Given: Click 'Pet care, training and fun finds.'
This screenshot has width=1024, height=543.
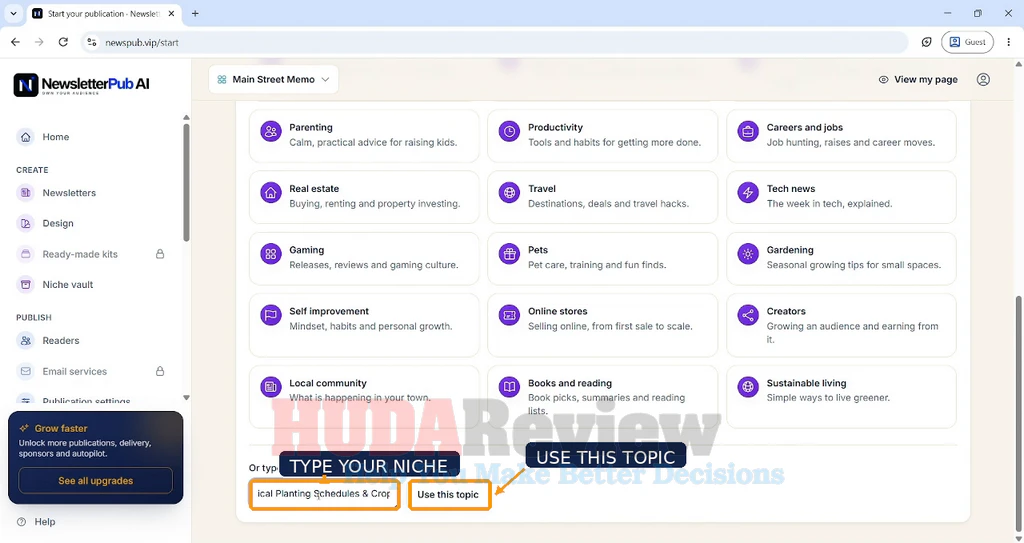Looking at the screenshot, I should [597, 265].
